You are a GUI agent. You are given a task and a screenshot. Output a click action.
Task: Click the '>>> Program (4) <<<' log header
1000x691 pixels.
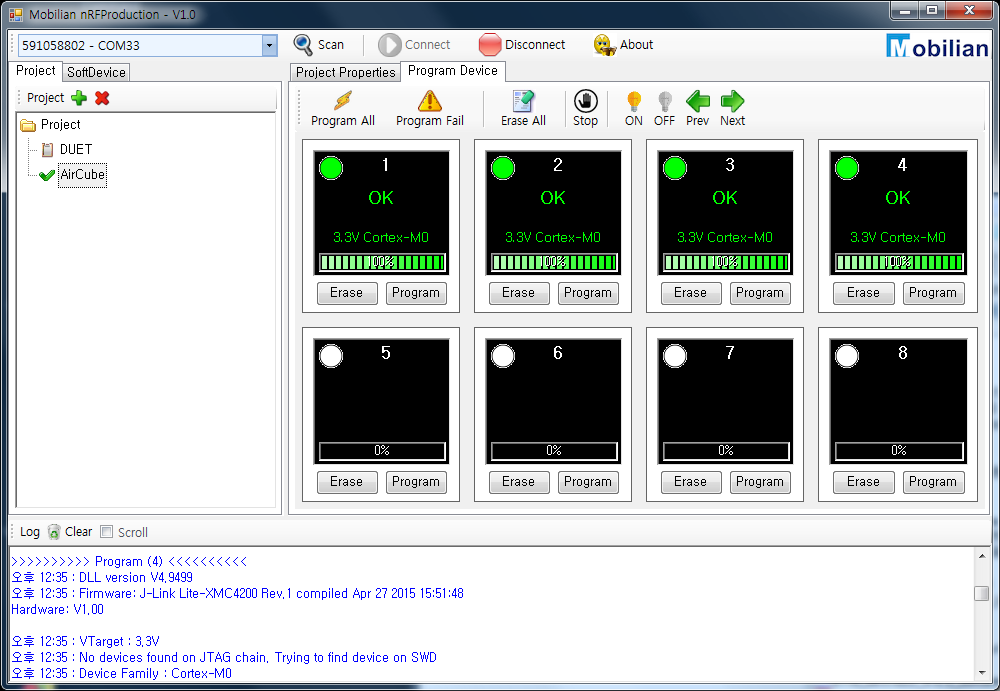point(129,561)
